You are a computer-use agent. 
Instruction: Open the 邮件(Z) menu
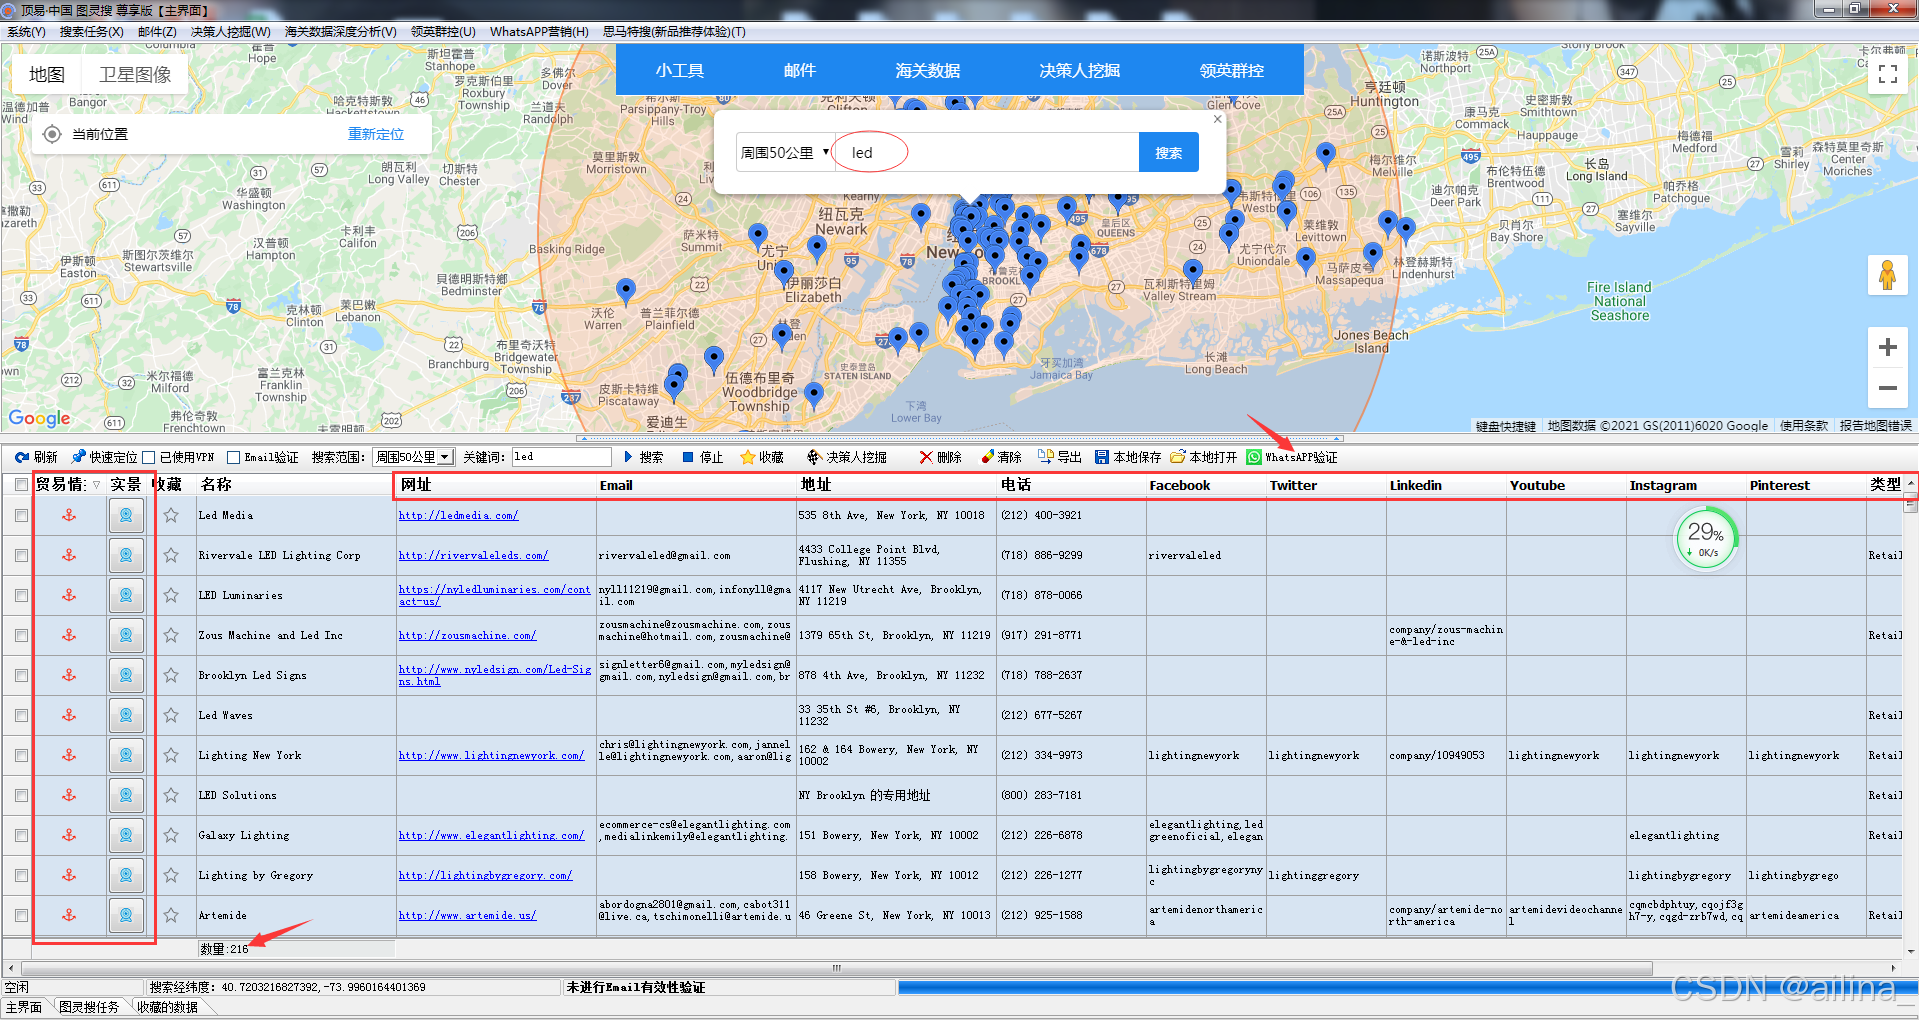point(157,32)
